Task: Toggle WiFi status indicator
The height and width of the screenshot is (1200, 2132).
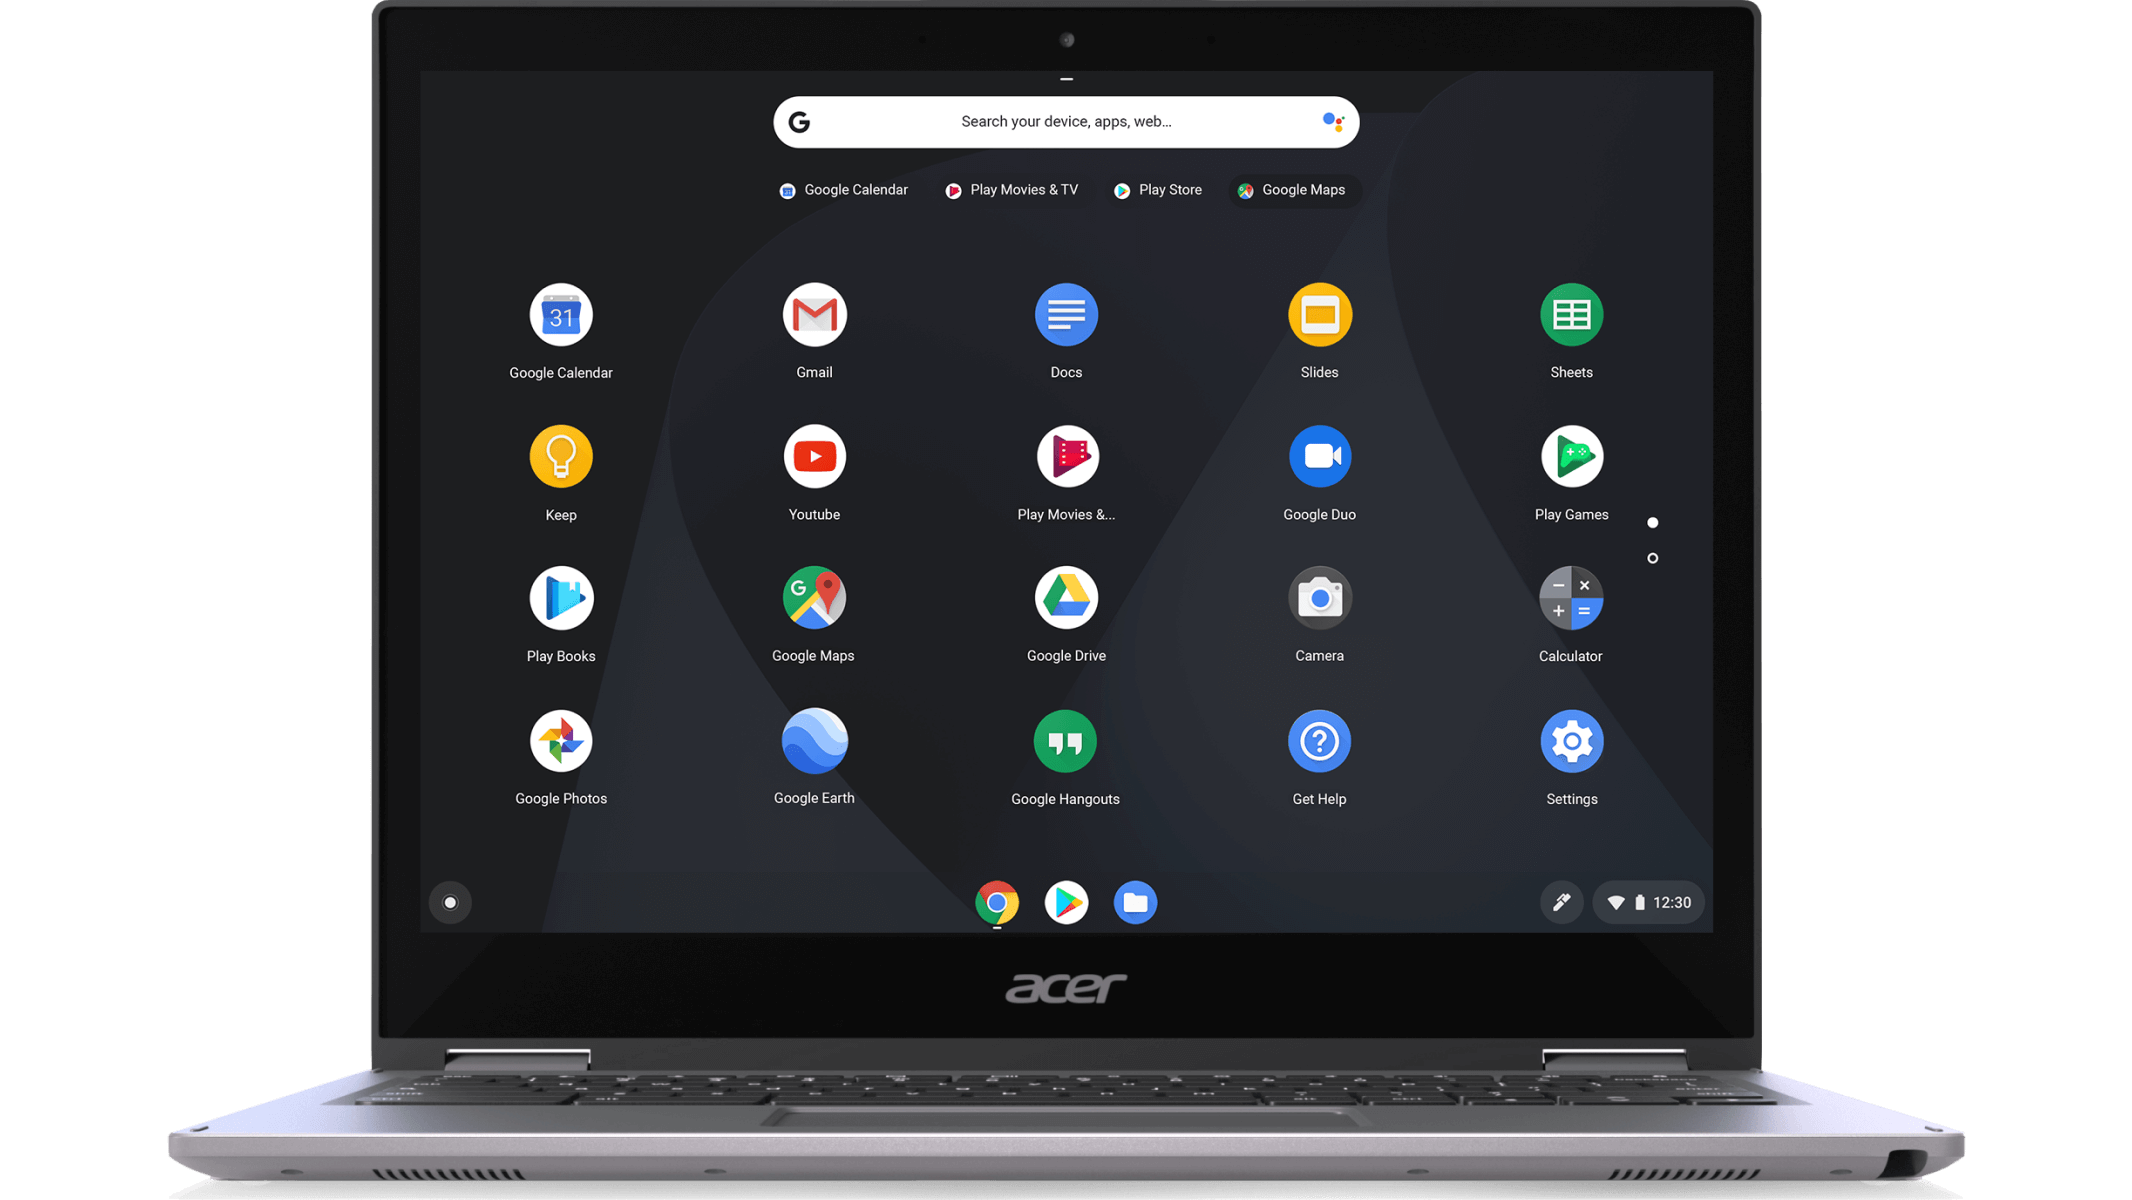Action: click(1614, 901)
